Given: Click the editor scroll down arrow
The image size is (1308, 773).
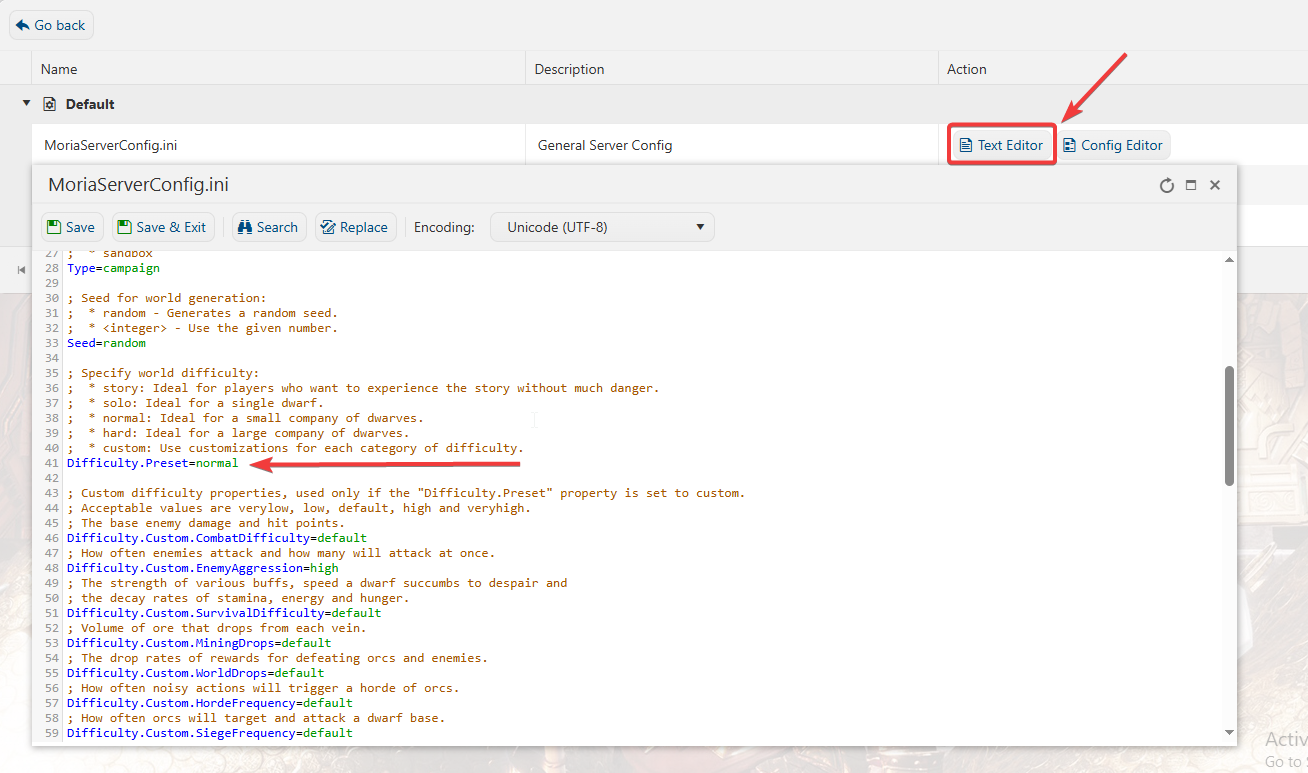Looking at the screenshot, I should (1229, 732).
